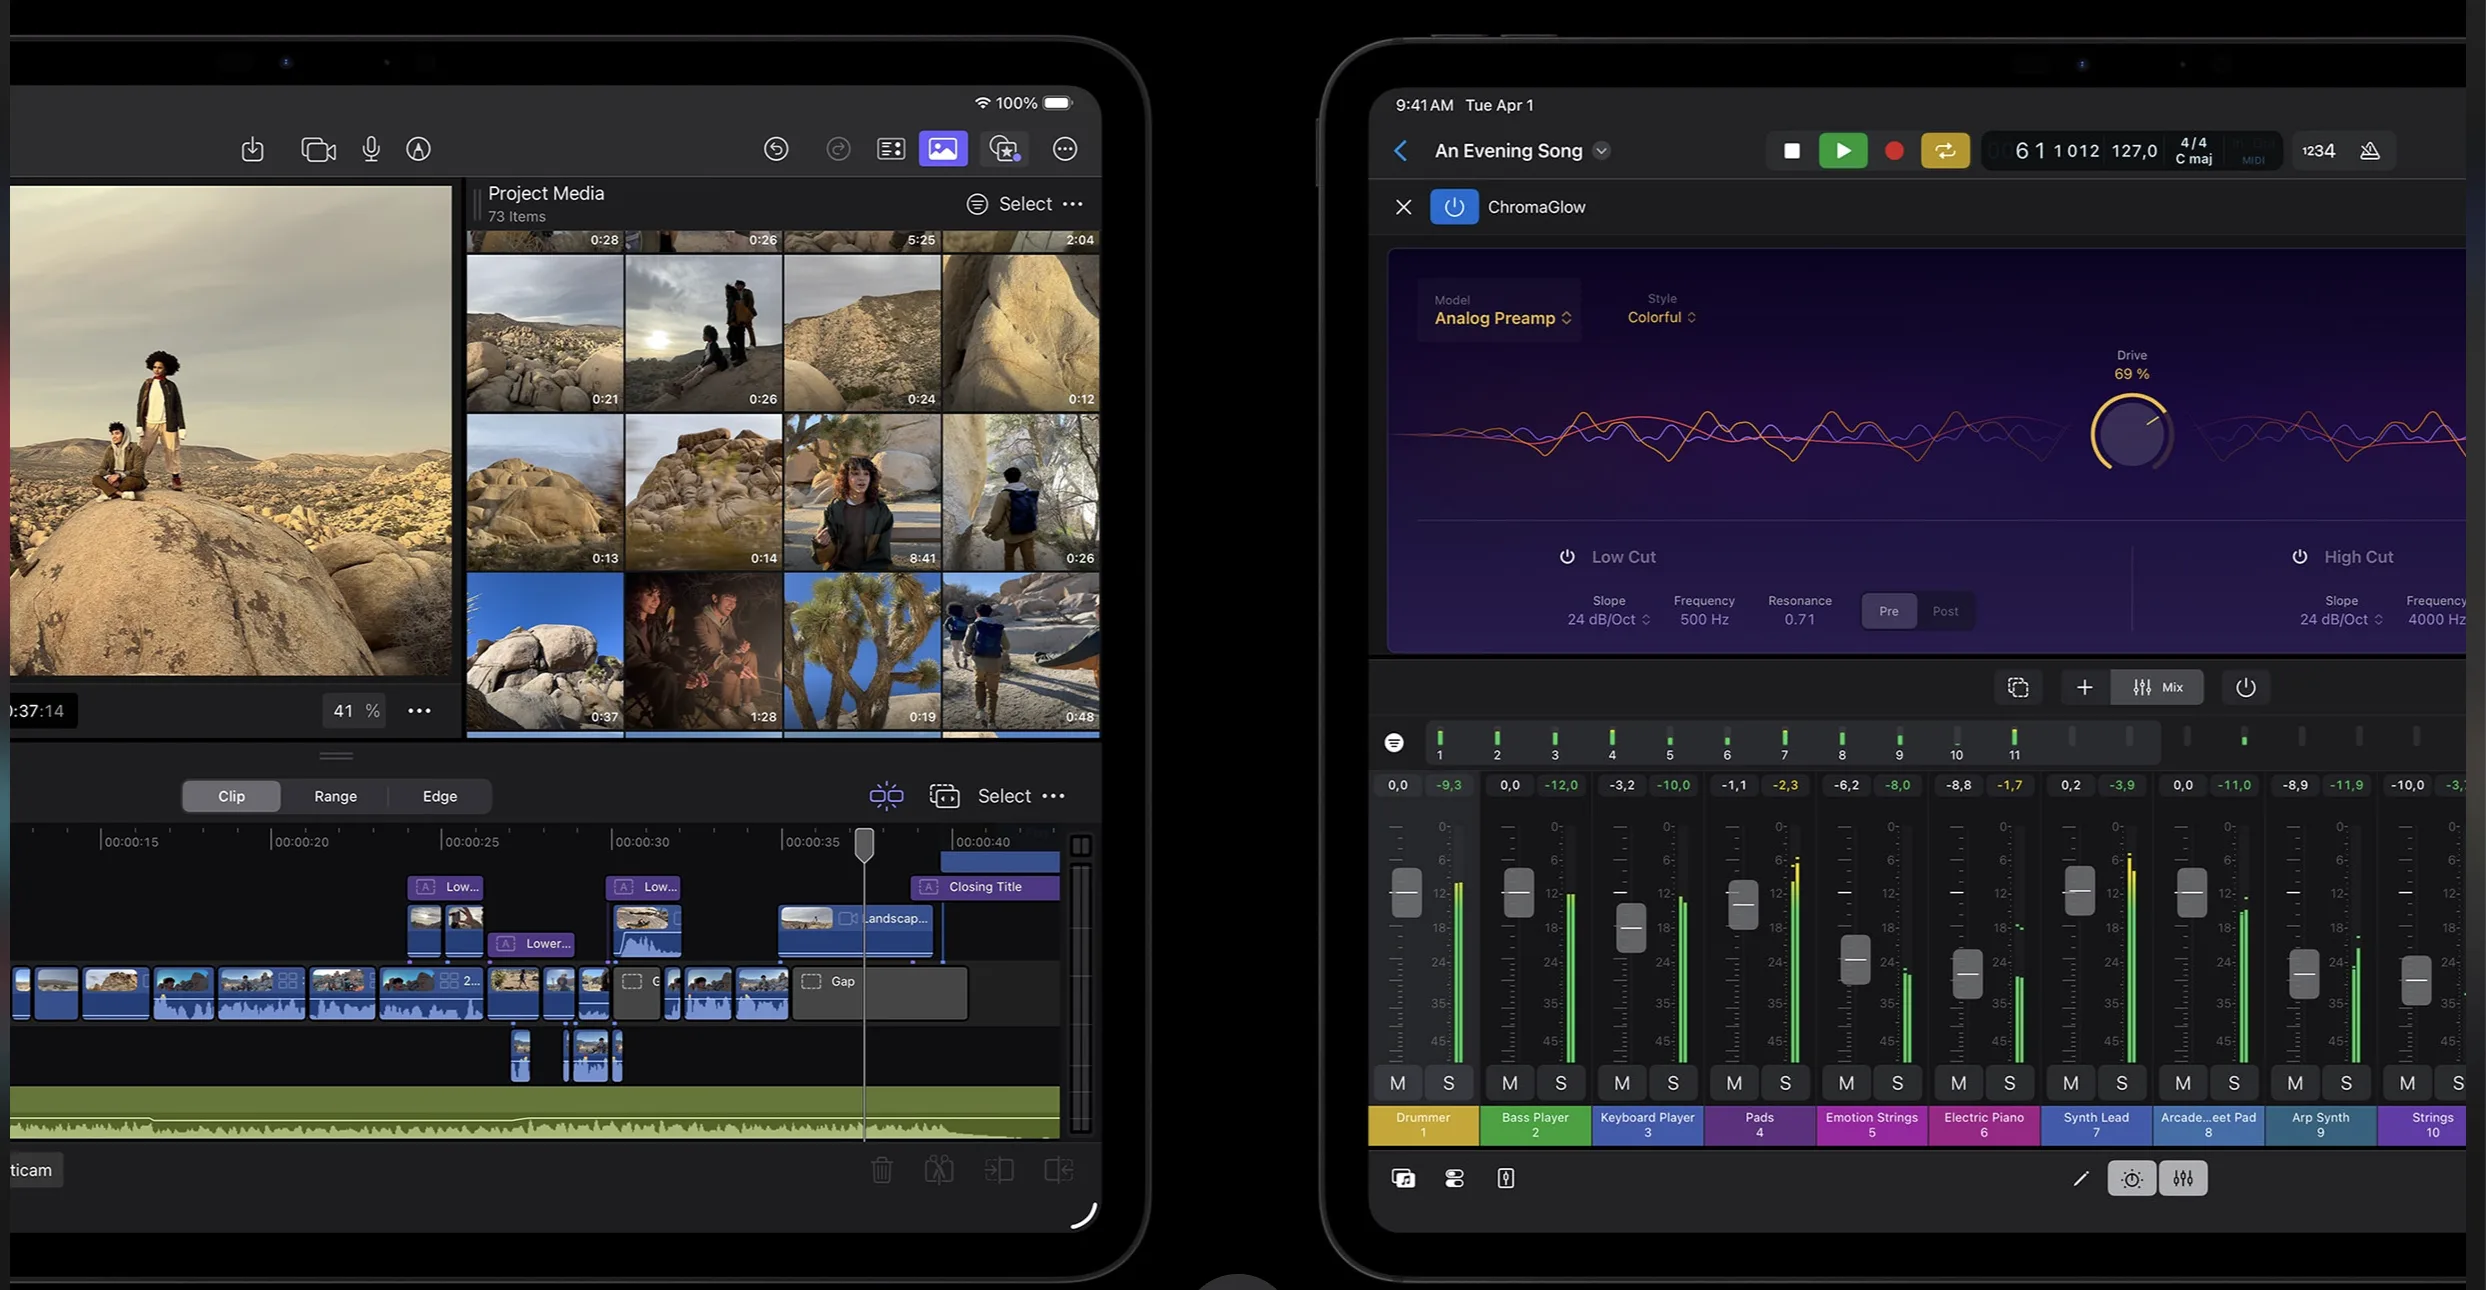The width and height of the screenshot is (2486, 1290).
Task: Open the Mix panel icon
Action: point(2156,687)
